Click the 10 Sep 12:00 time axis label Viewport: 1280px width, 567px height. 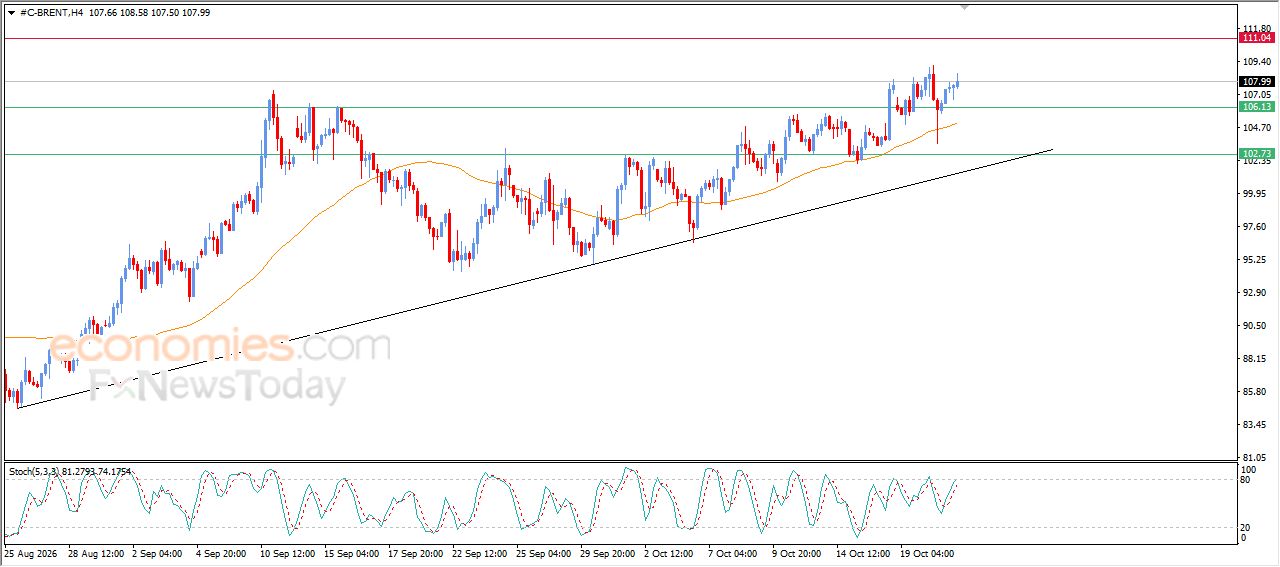click(286, 552)
